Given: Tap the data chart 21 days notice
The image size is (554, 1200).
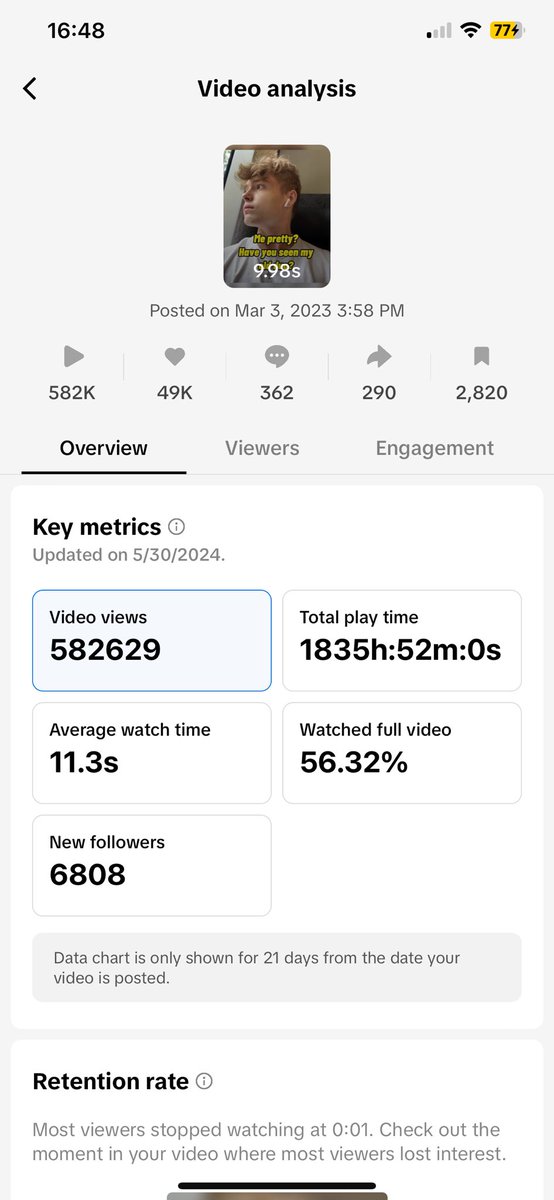Looking at the screenshot, I should click(x=277, y=968).
